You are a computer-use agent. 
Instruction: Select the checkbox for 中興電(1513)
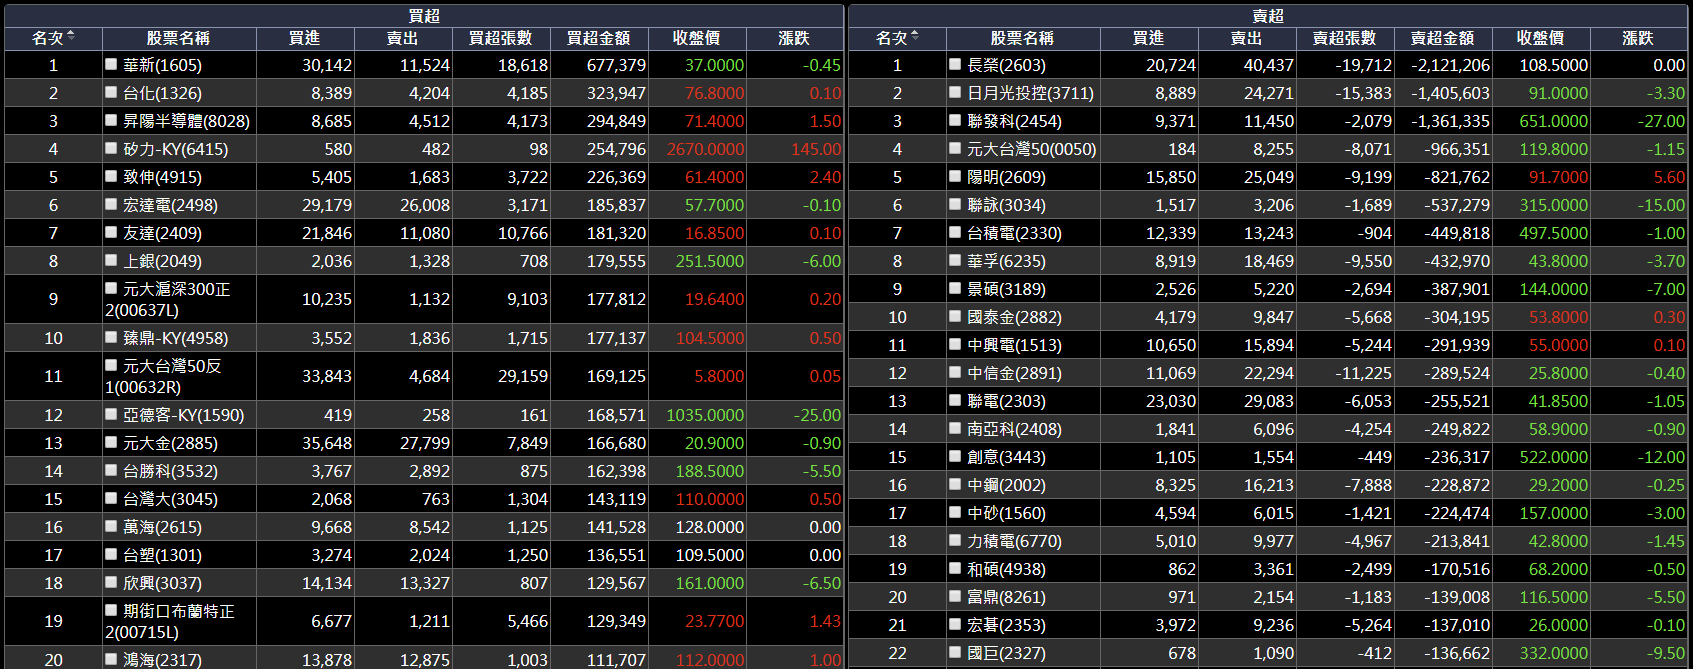[x=956, y=344]
